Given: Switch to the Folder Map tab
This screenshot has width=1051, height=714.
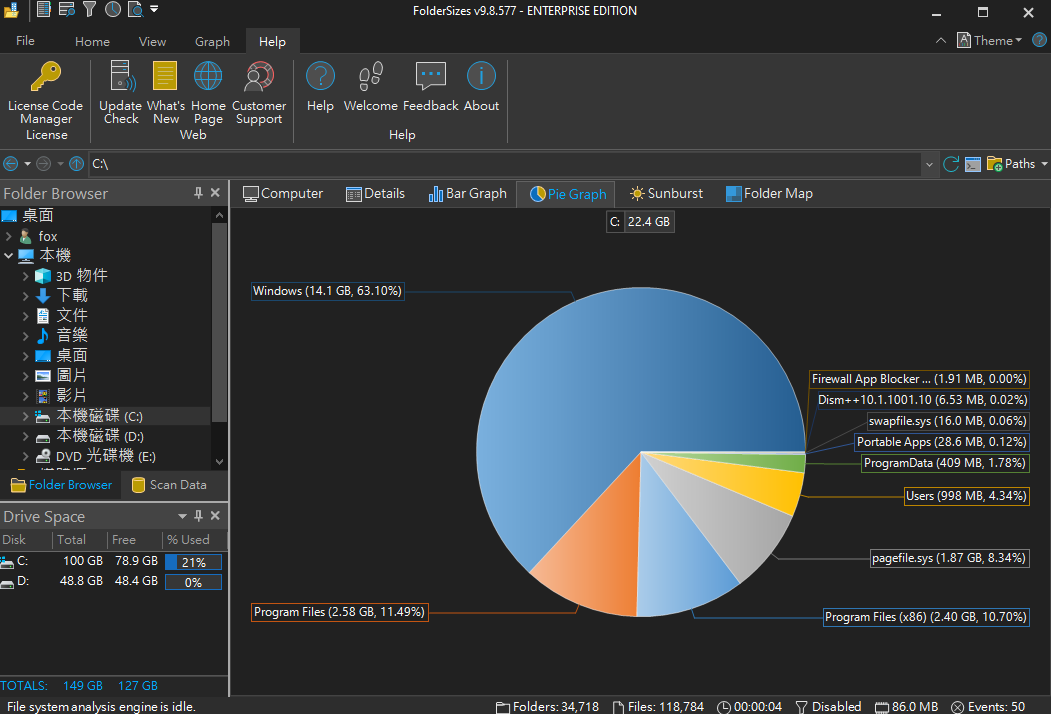Looking at the screenshot, I should tap(769, 194).
